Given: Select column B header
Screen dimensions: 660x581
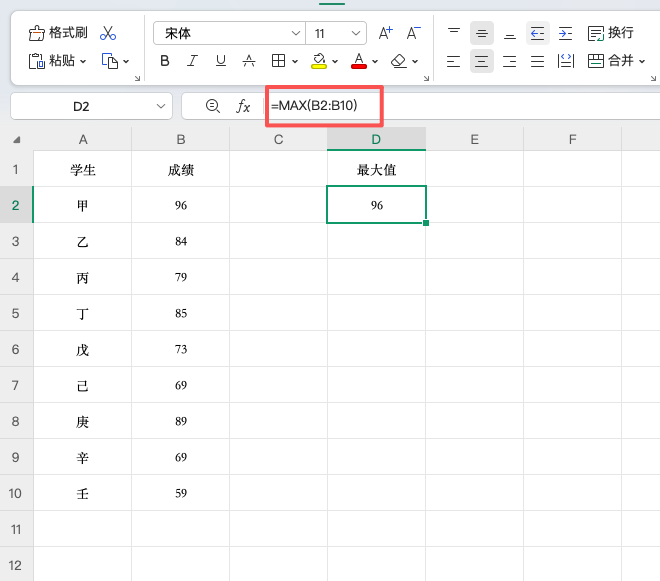Looking at the screenshot, I should click(181, 139).
